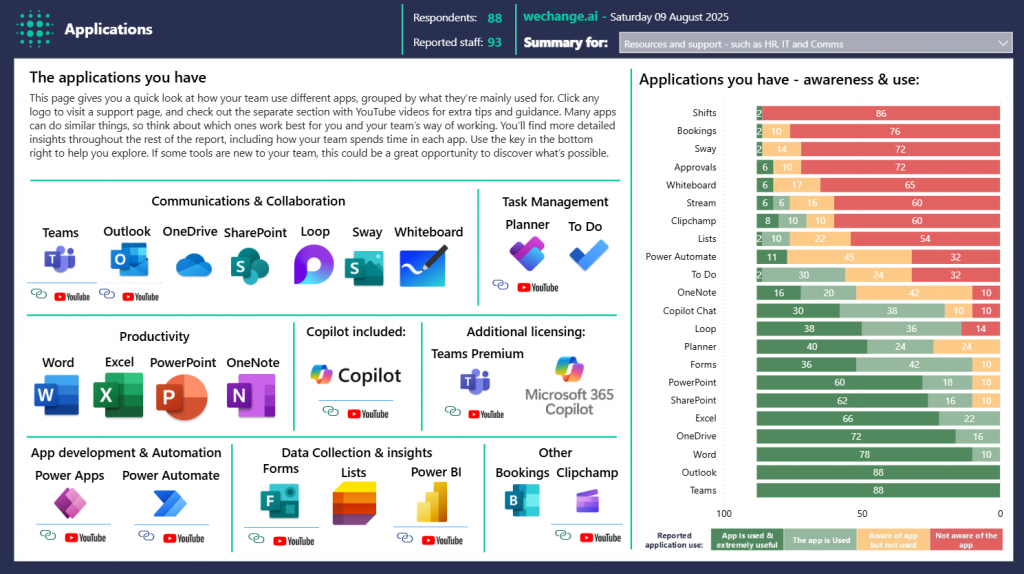Click the SharePoint logo
The image size is (1024, 574).
(x=244, y=266)
